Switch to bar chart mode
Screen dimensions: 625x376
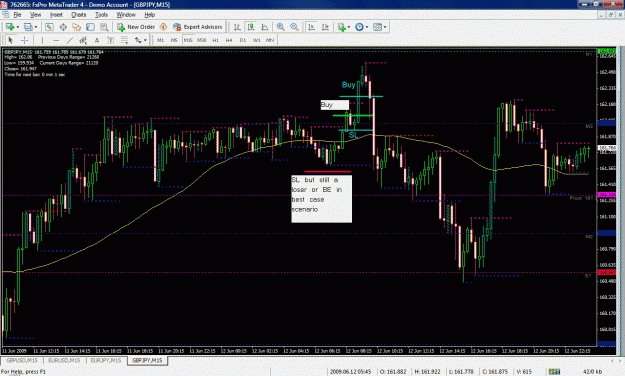click(x=237, y=27)
